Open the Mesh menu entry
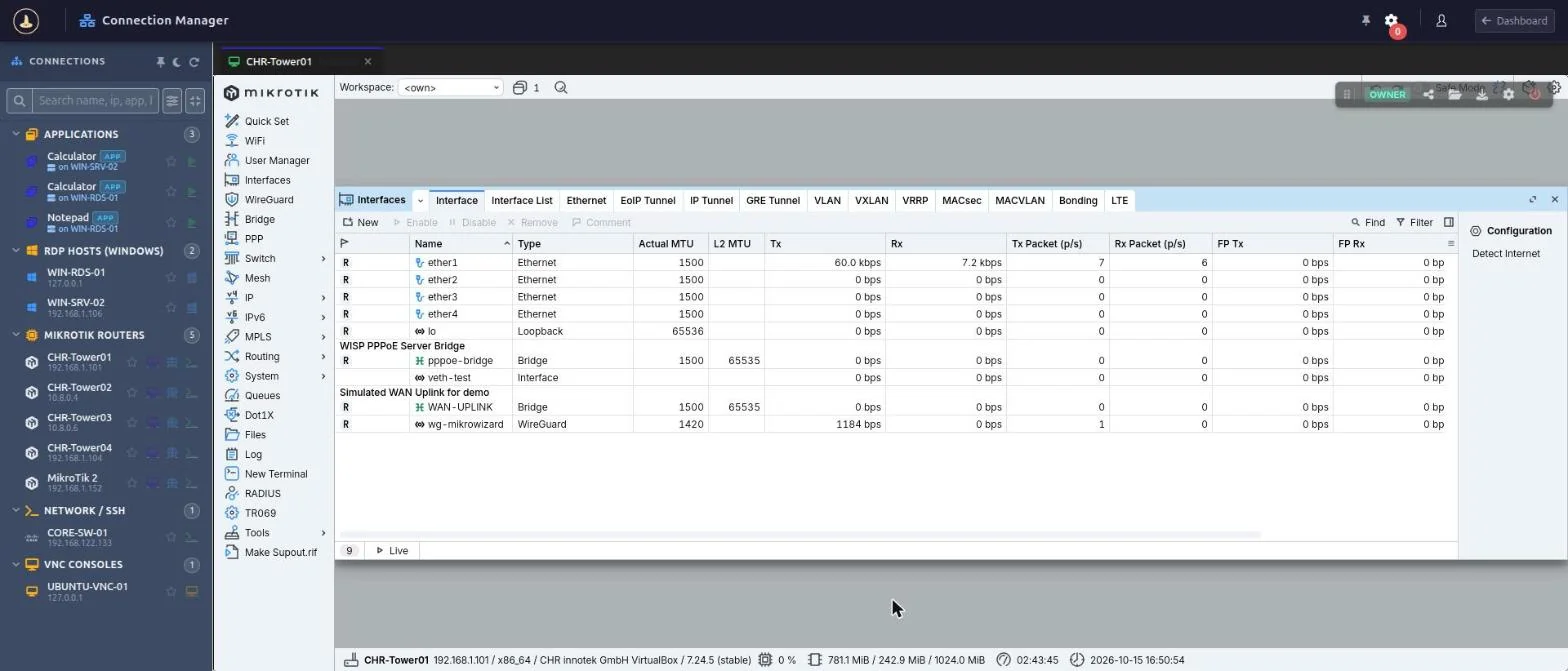 tap(257, 278)
